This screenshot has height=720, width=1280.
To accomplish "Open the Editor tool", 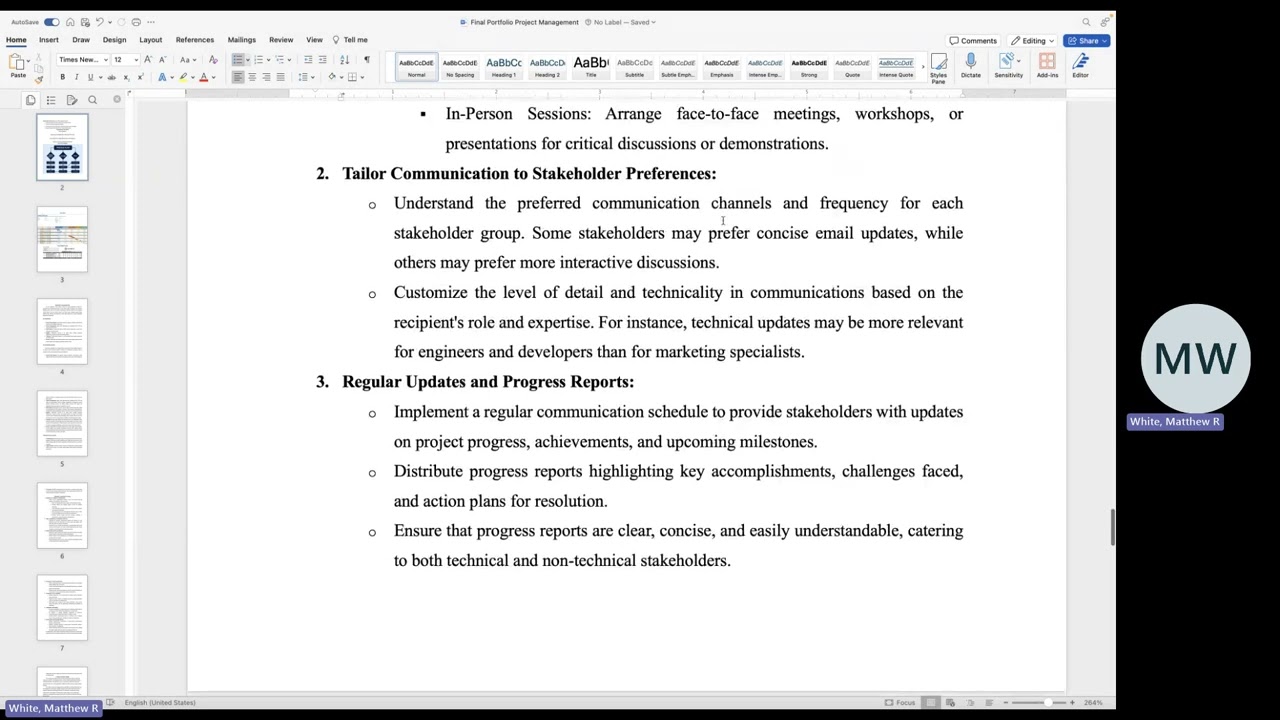I will pyautogui.click(x=1080, y=67).
